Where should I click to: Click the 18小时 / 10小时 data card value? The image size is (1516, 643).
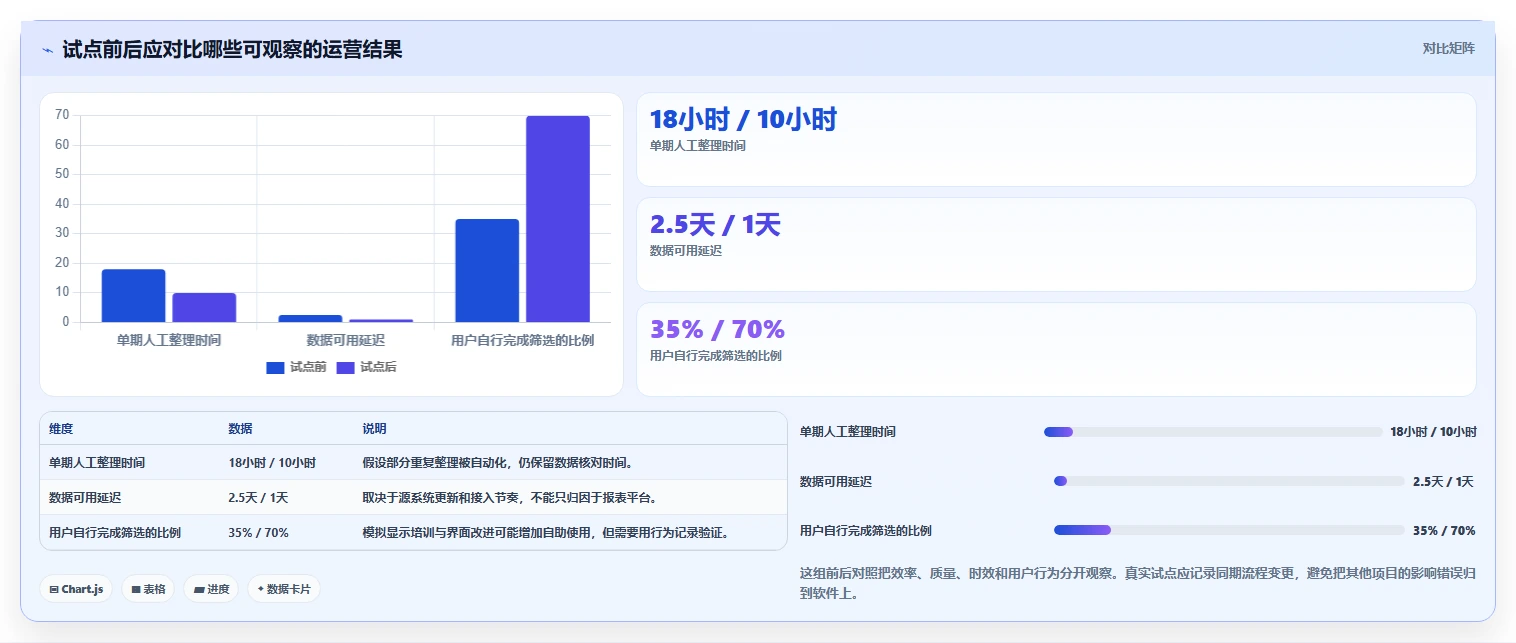(x=743, y=120)
